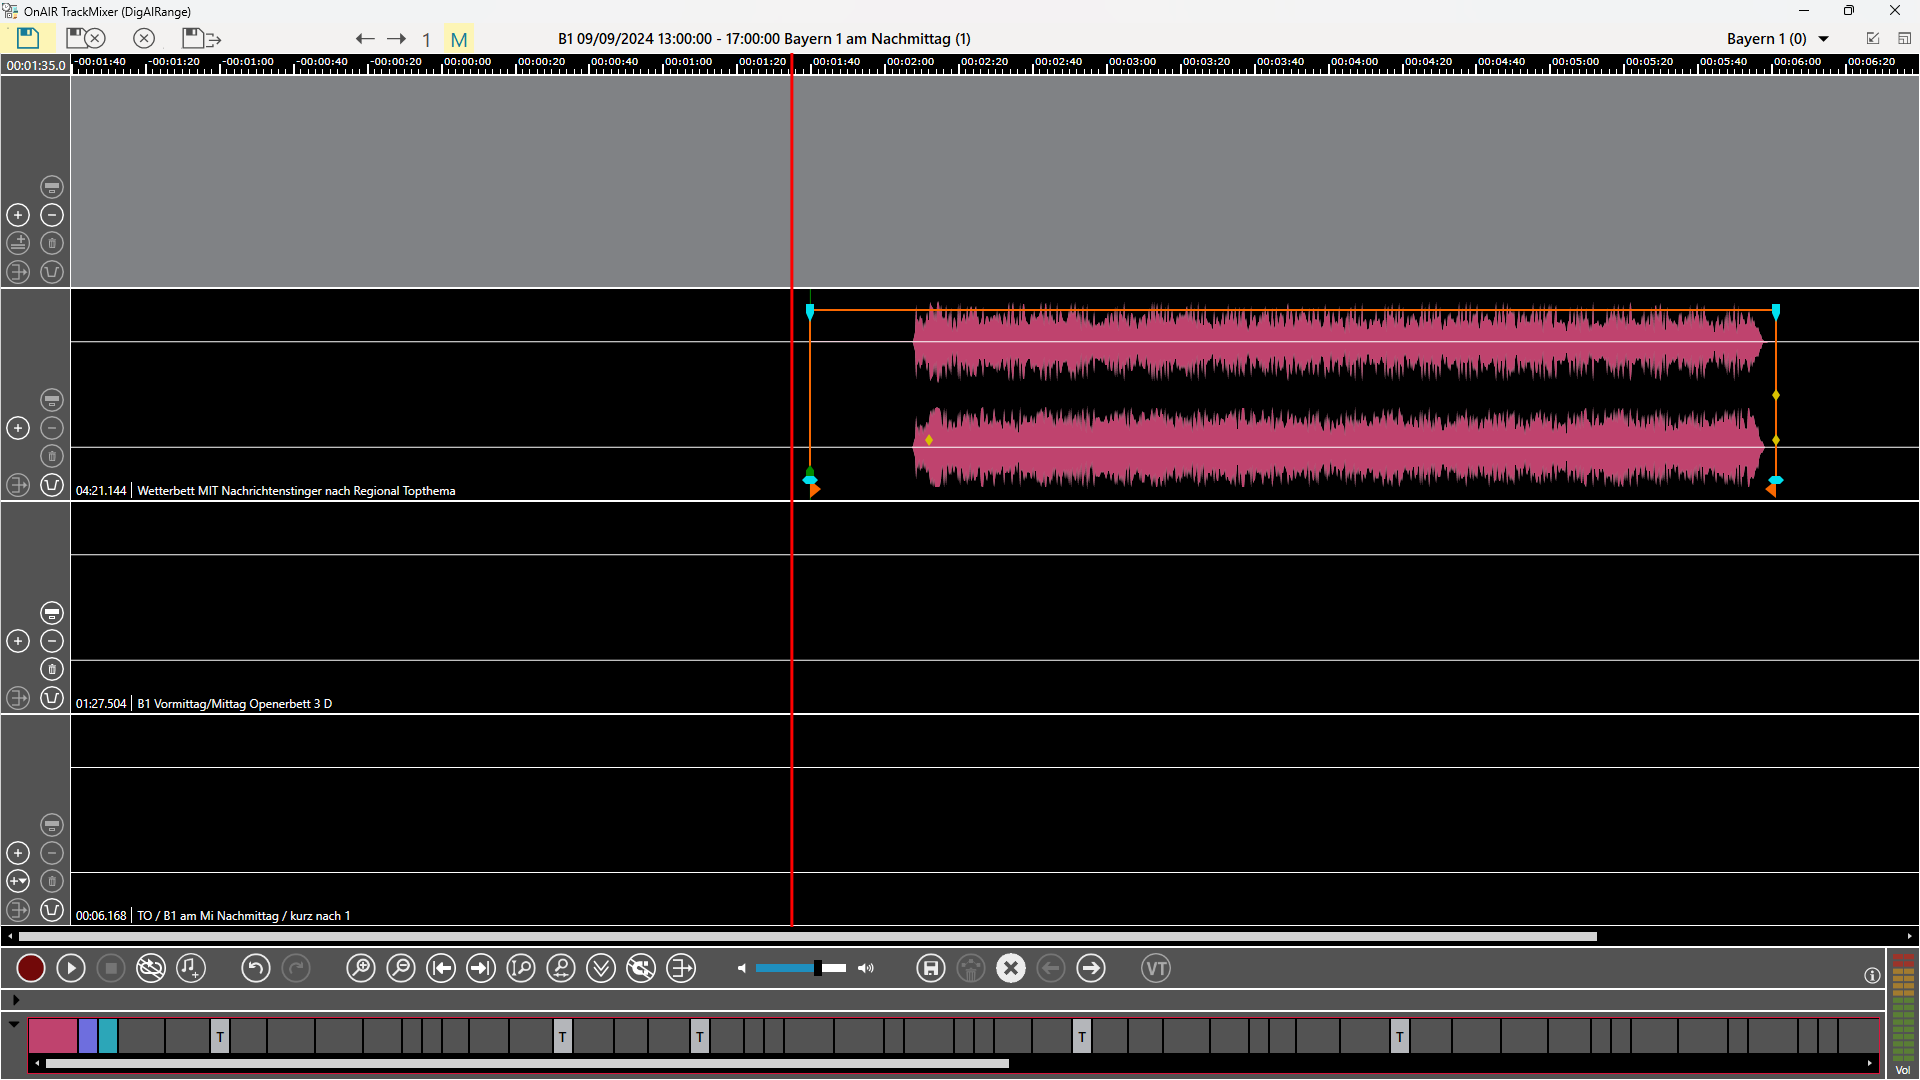Expand the collapsed panel triangle below the transport bar
The image size is (1920, 1080).
(x=15, y=999)
